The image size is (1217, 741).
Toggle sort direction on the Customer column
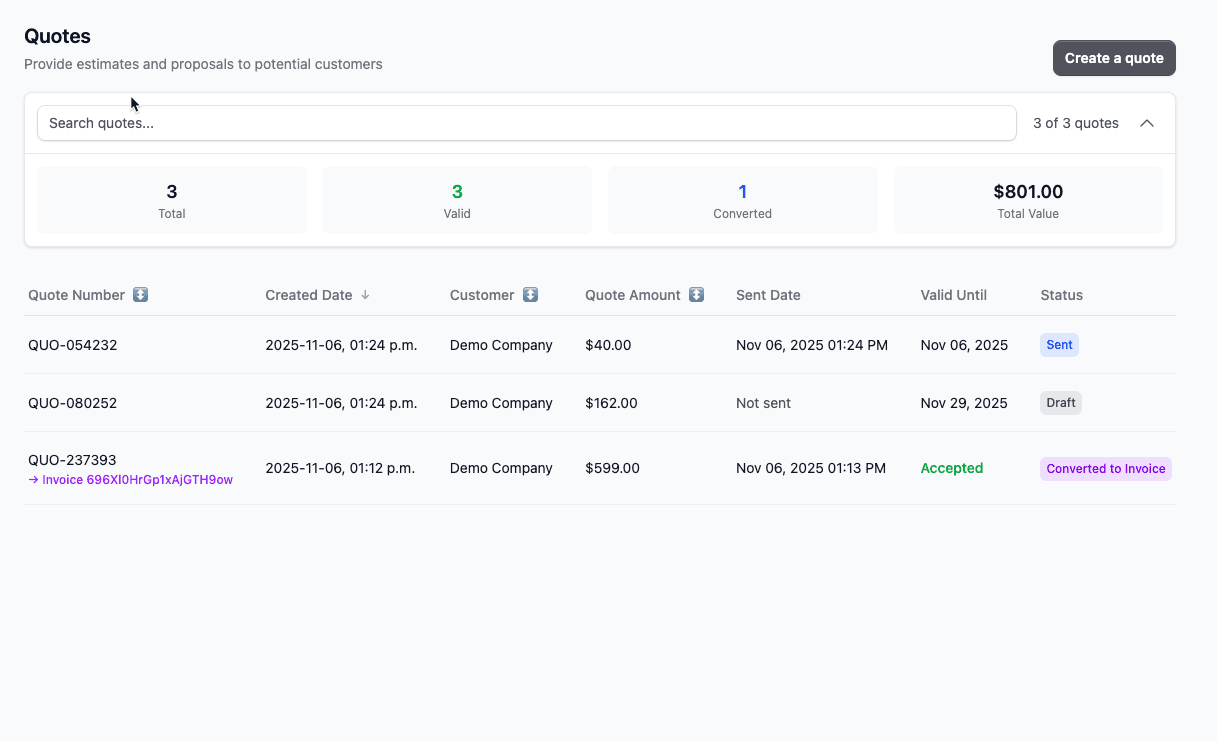point(530,294)
